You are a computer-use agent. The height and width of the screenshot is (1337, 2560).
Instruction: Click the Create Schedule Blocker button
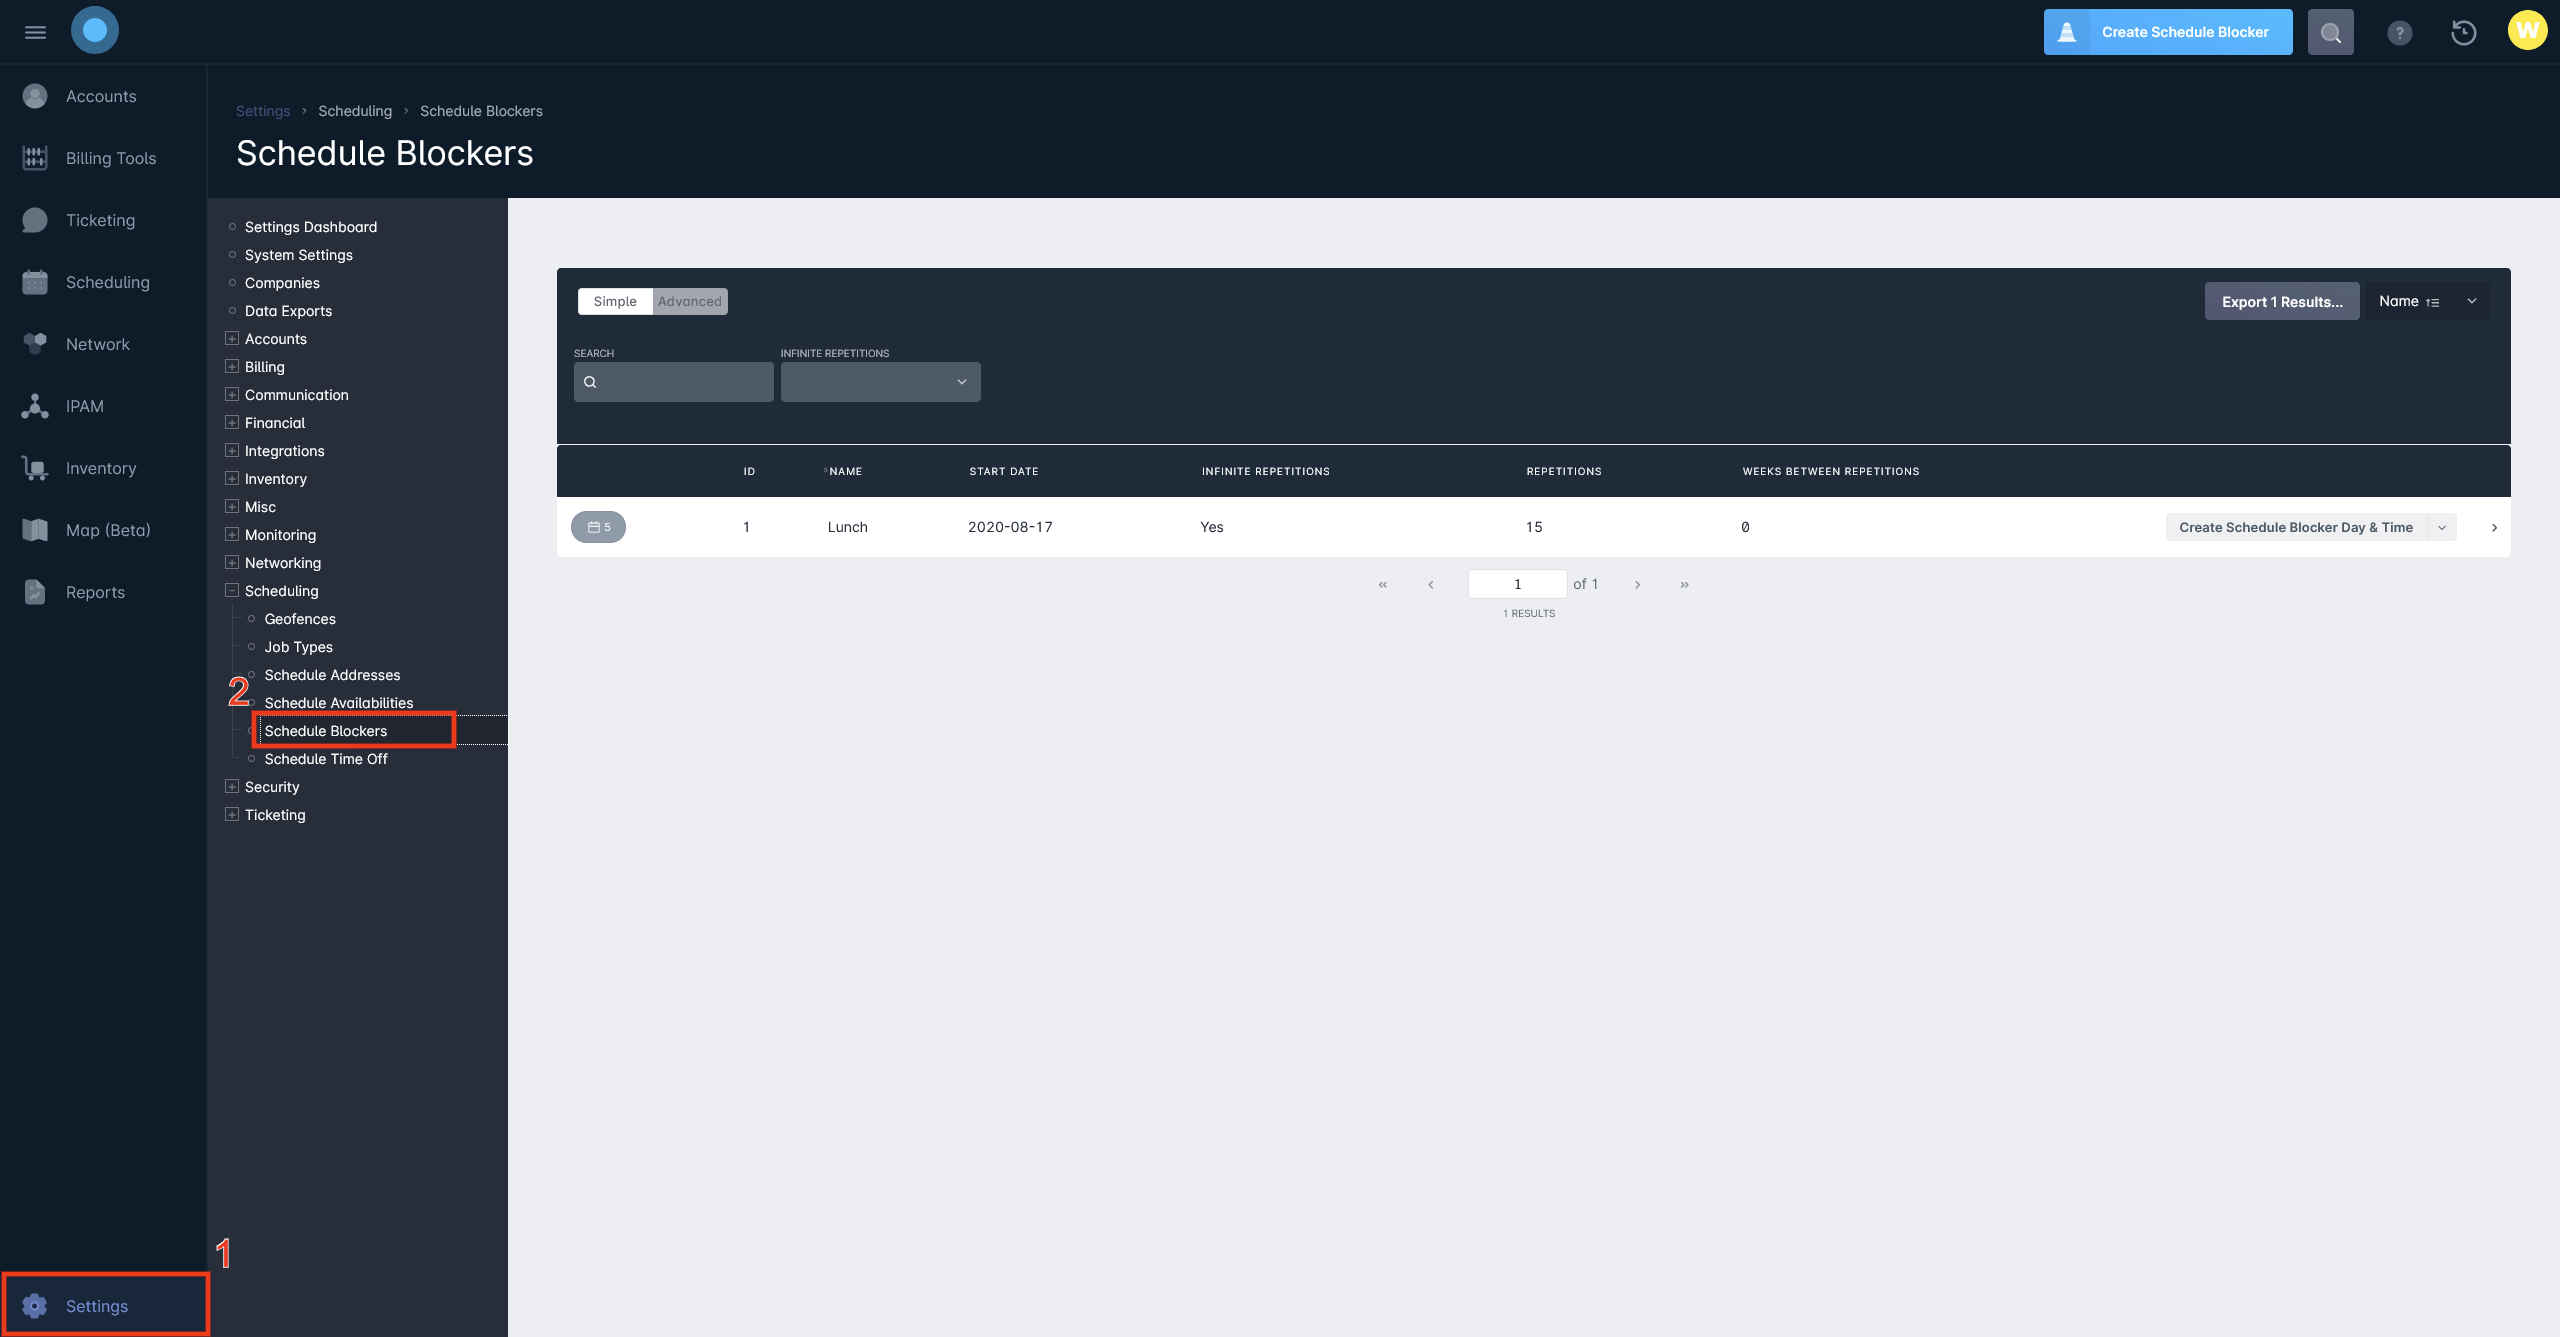(2168, 32)
